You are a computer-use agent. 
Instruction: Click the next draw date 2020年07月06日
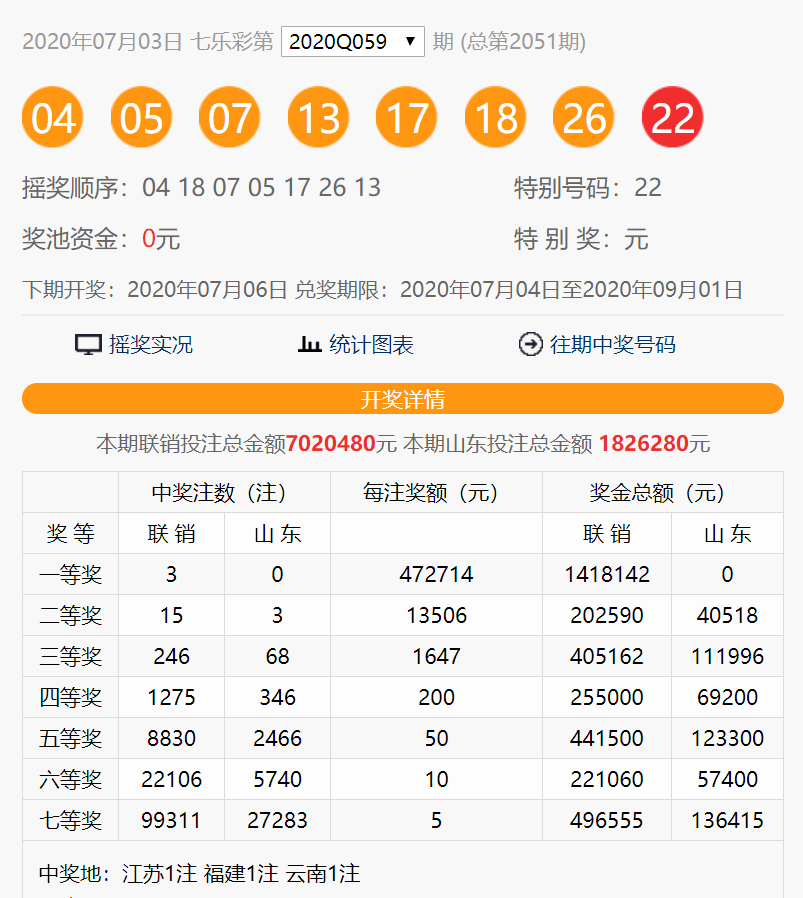coord(207,290)
